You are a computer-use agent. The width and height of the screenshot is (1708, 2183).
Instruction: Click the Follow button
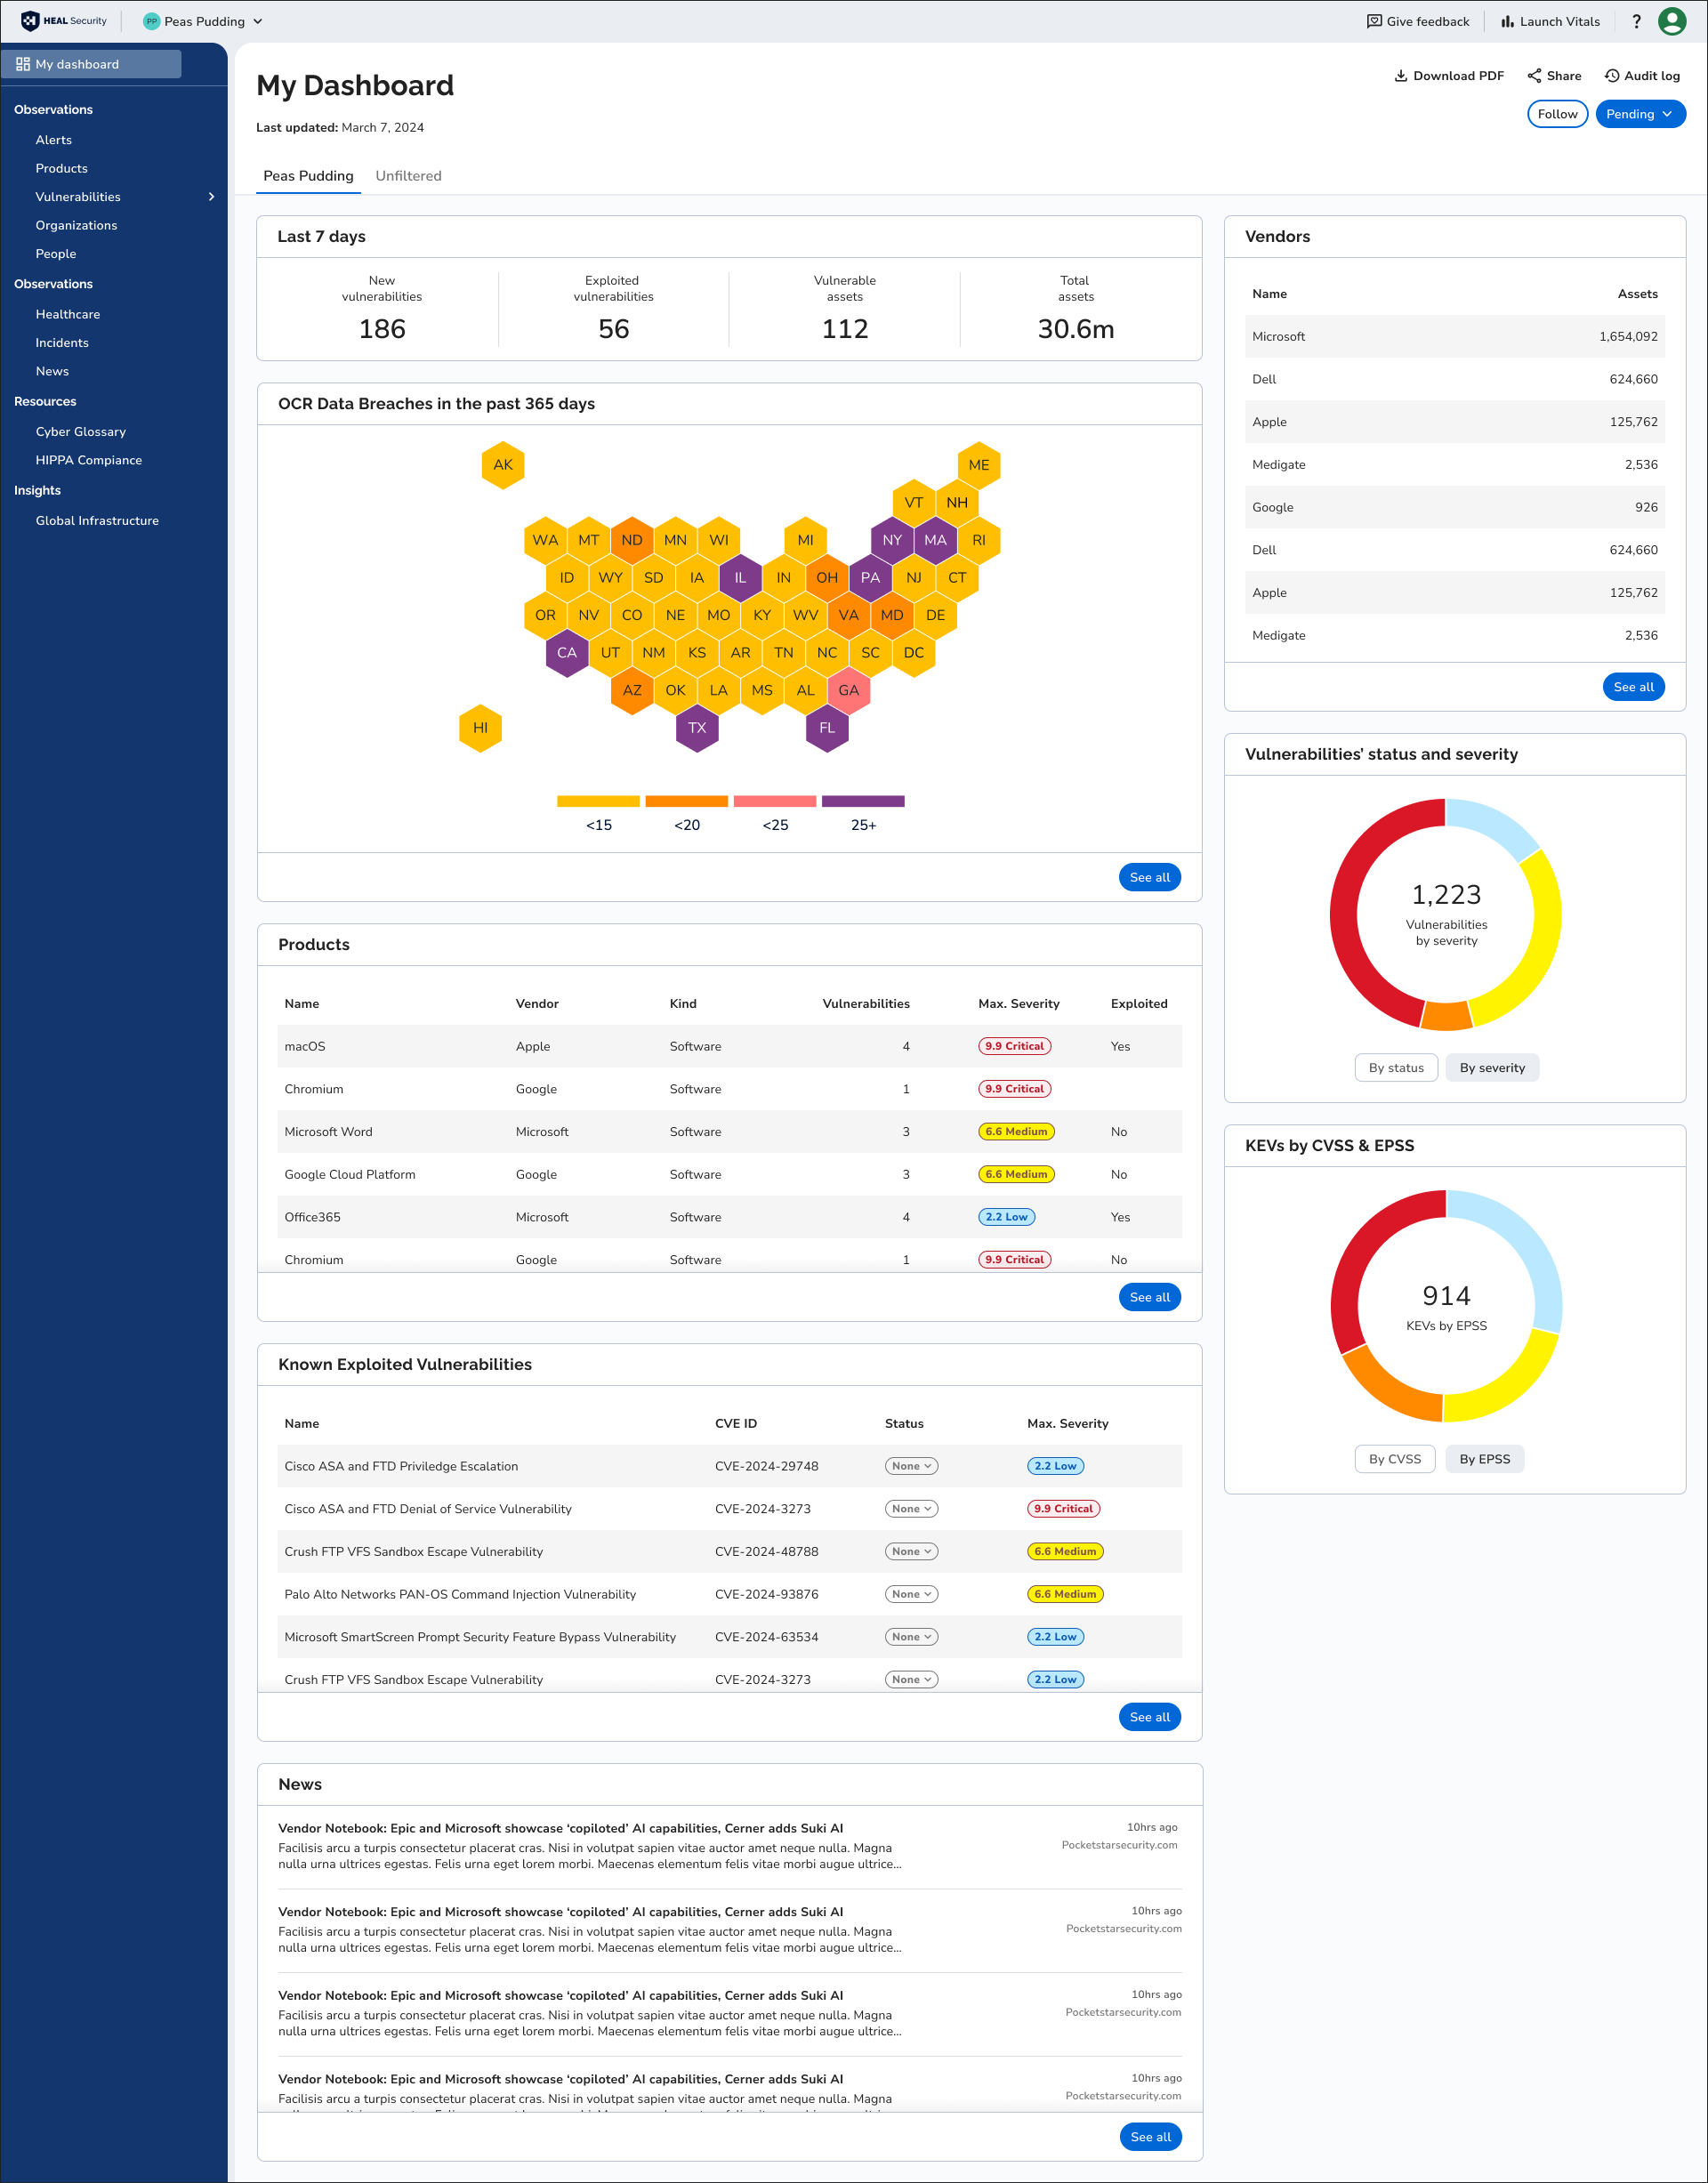click(x=1557, y=114)
